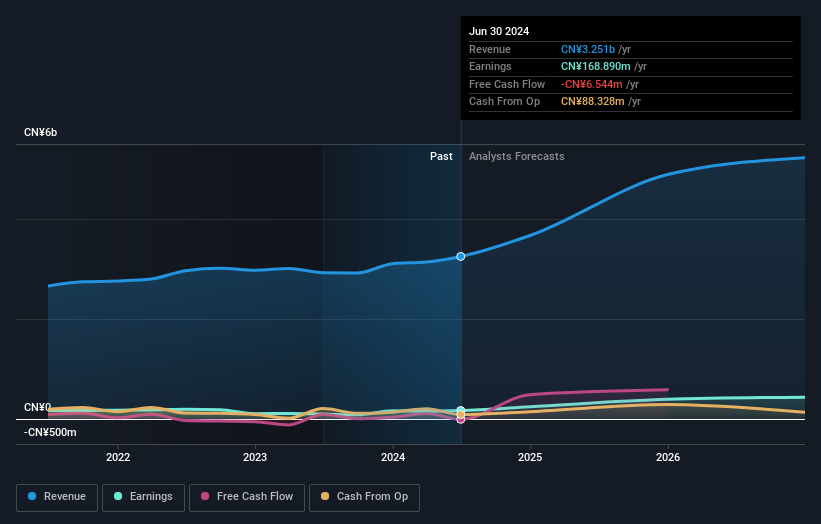
Task: Click the -CN¥6.544m free cash flow value
Action: pyautogui.click(x=592, y=84)
